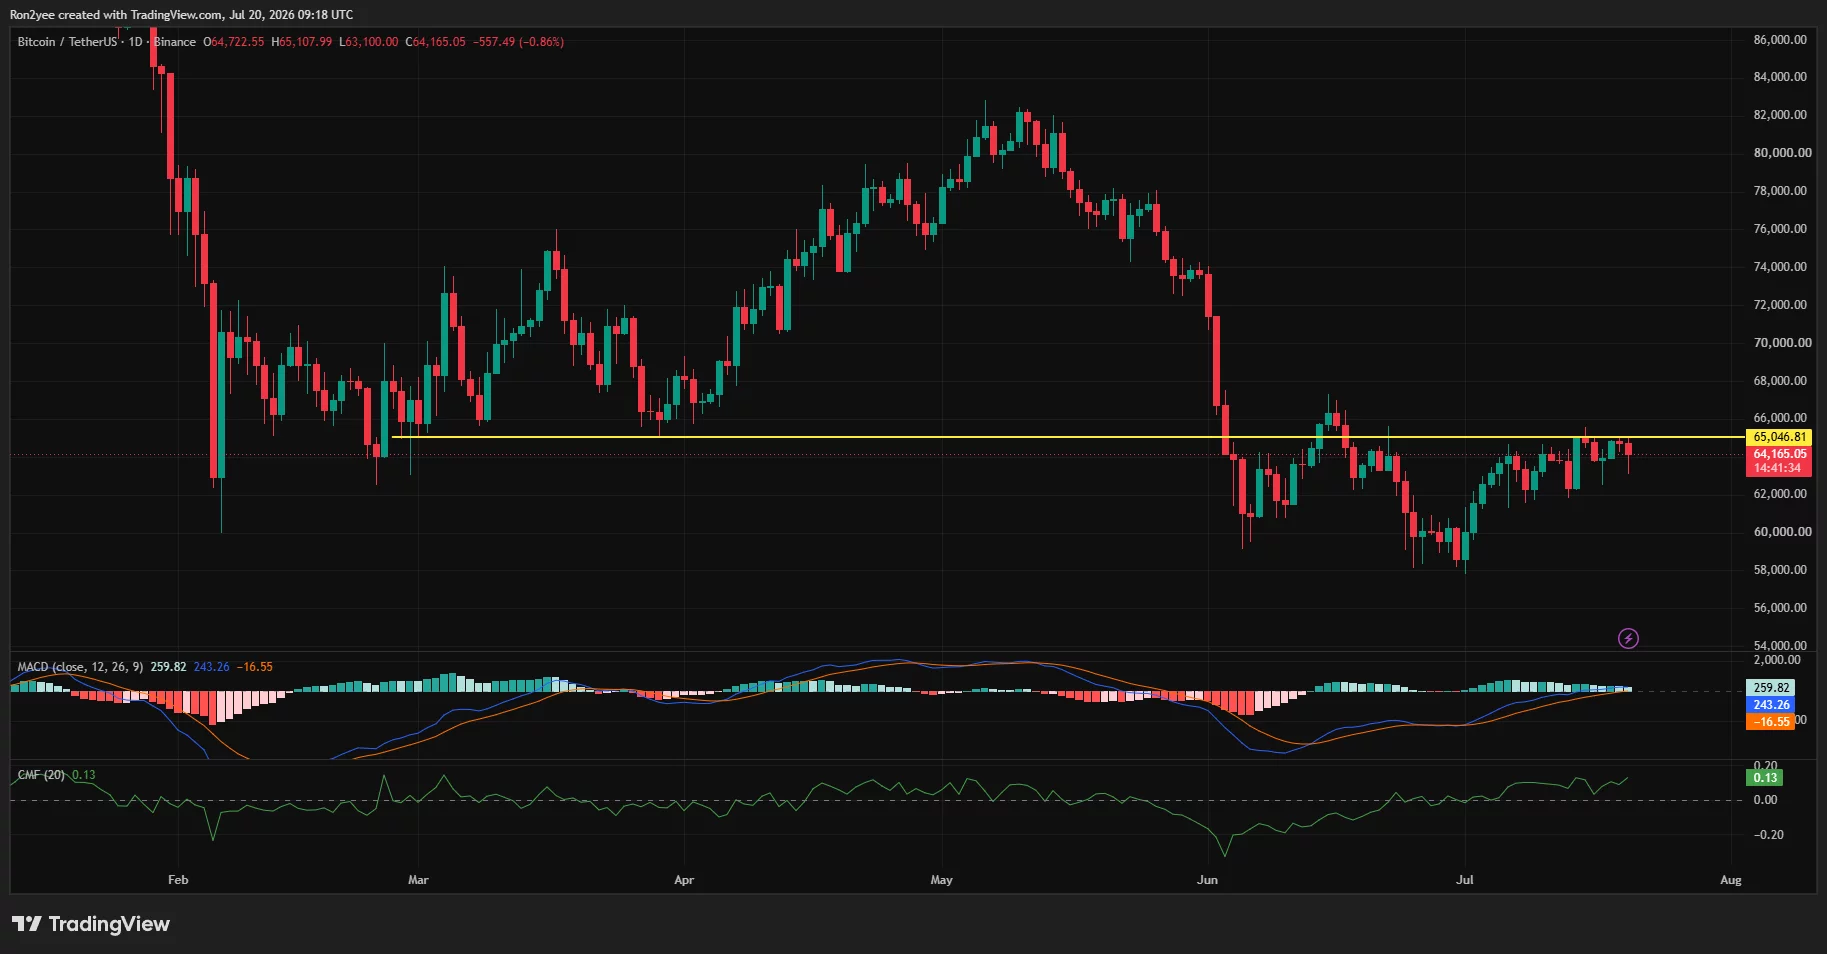Click the 70,000.00 price axis label

1782,343
